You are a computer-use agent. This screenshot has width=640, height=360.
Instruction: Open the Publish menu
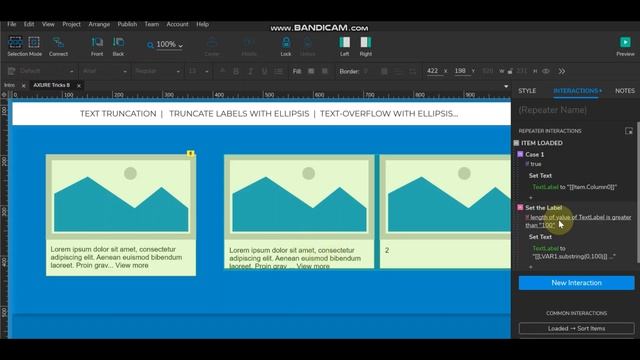click(127, 24)
